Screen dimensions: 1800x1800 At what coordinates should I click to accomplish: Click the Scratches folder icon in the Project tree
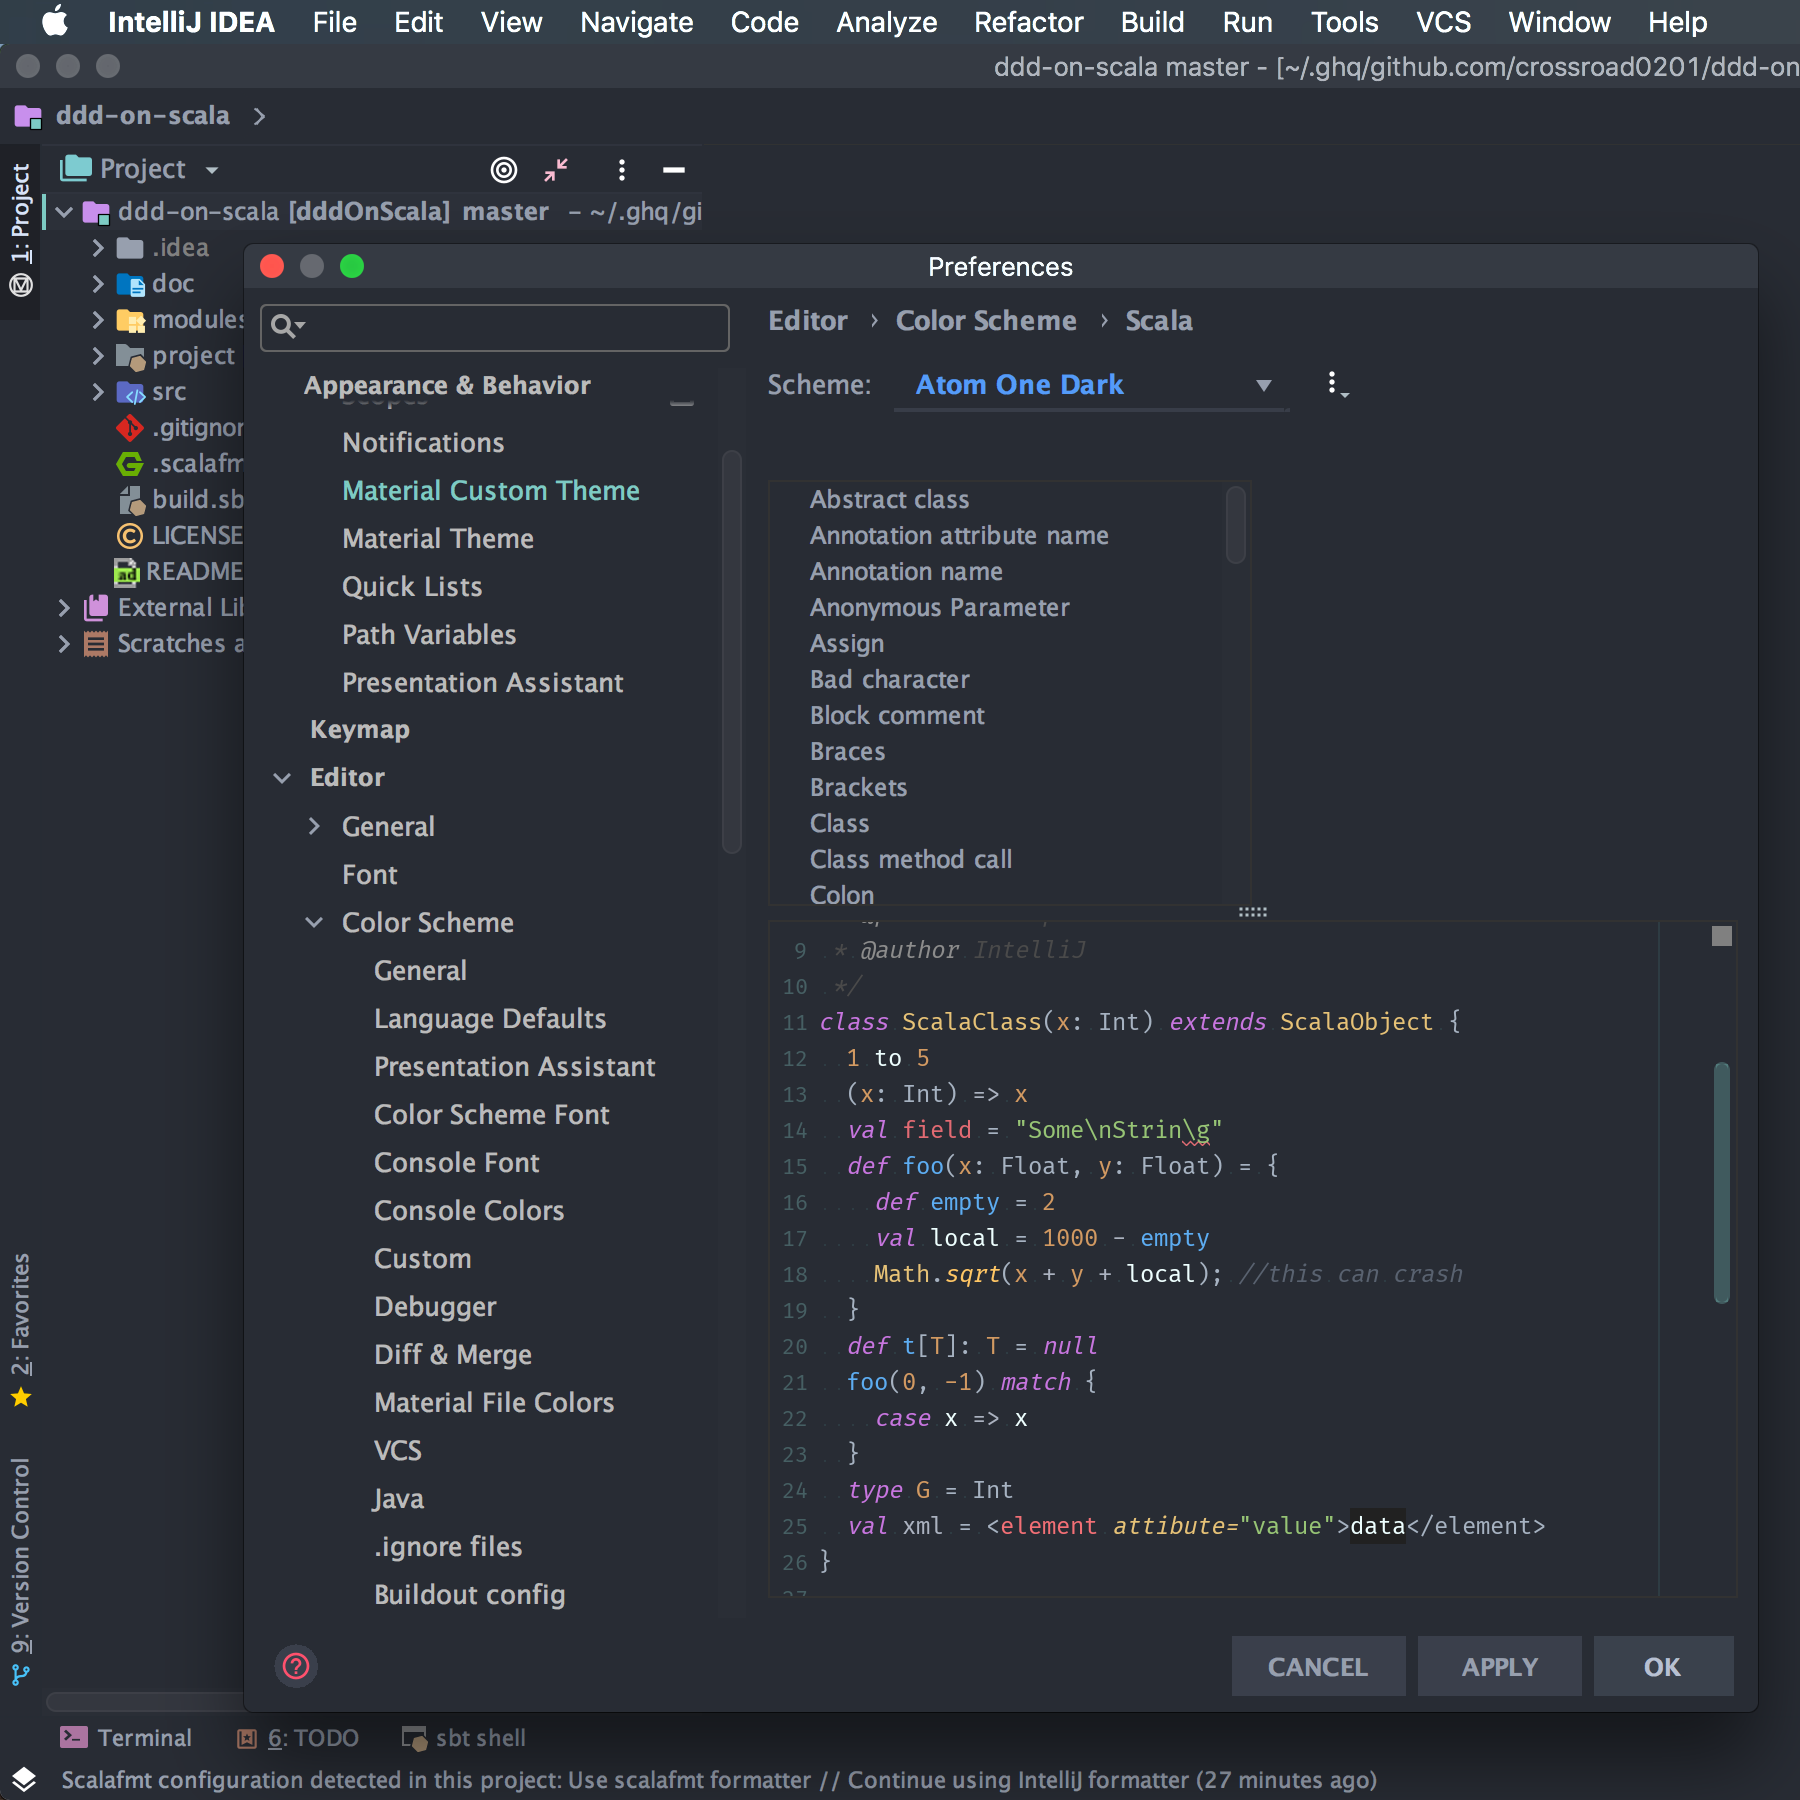pyautogui.click(x=96, y=644)
